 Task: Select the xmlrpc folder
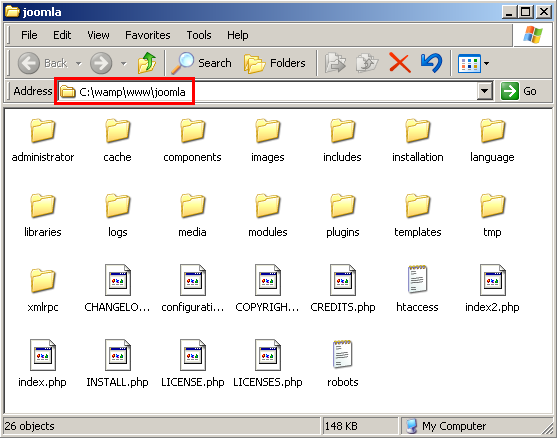pos(43,291)
